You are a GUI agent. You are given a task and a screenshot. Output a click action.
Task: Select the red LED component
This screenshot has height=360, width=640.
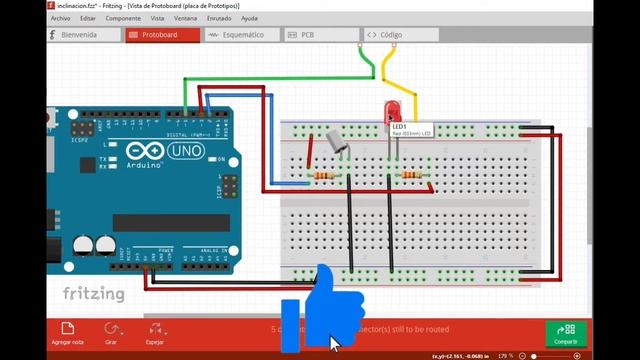(x=392, y=112)
